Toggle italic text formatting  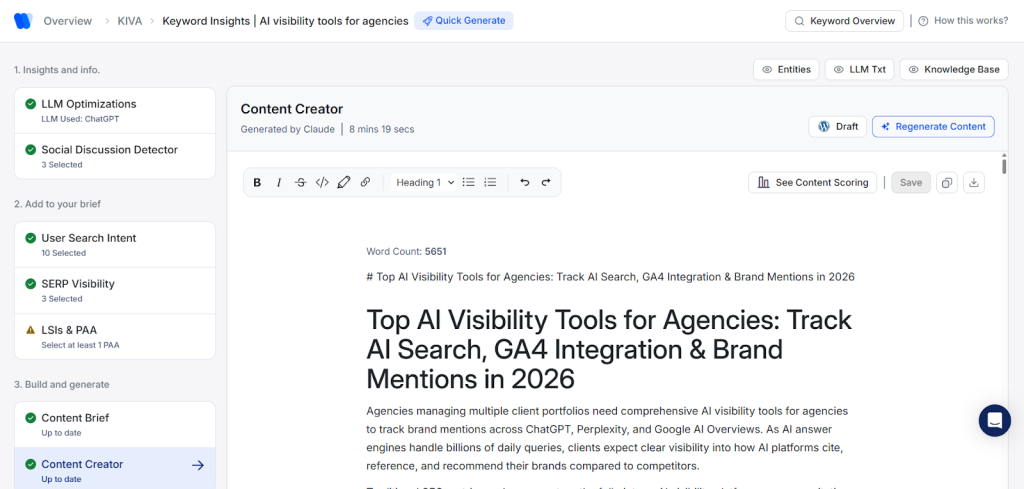pyautogui.click(x=279, y=183)
